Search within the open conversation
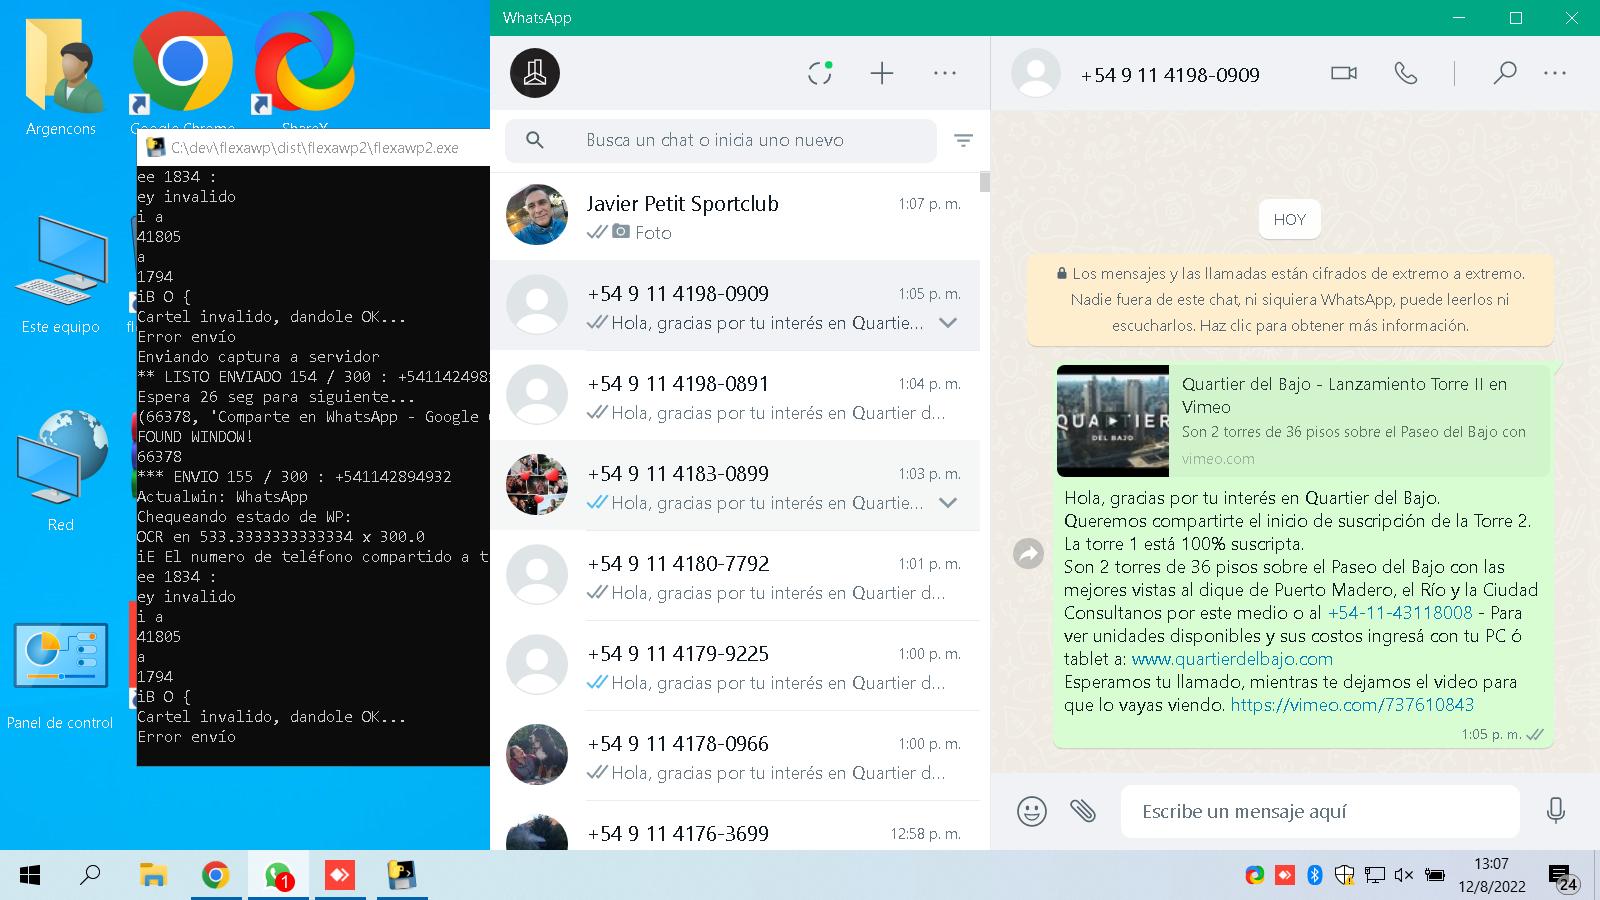The image size is (1600, 900). pyautogui.click(x=1505, y=73)
